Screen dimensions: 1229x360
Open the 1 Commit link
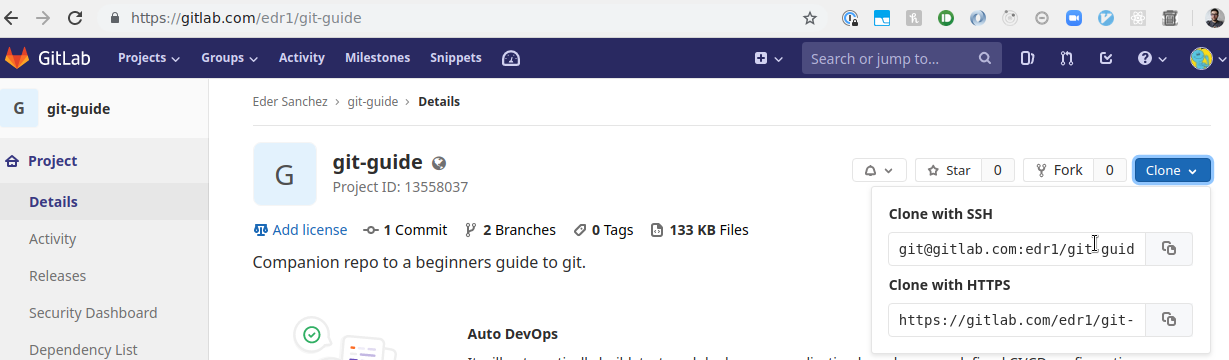(405, 230)
